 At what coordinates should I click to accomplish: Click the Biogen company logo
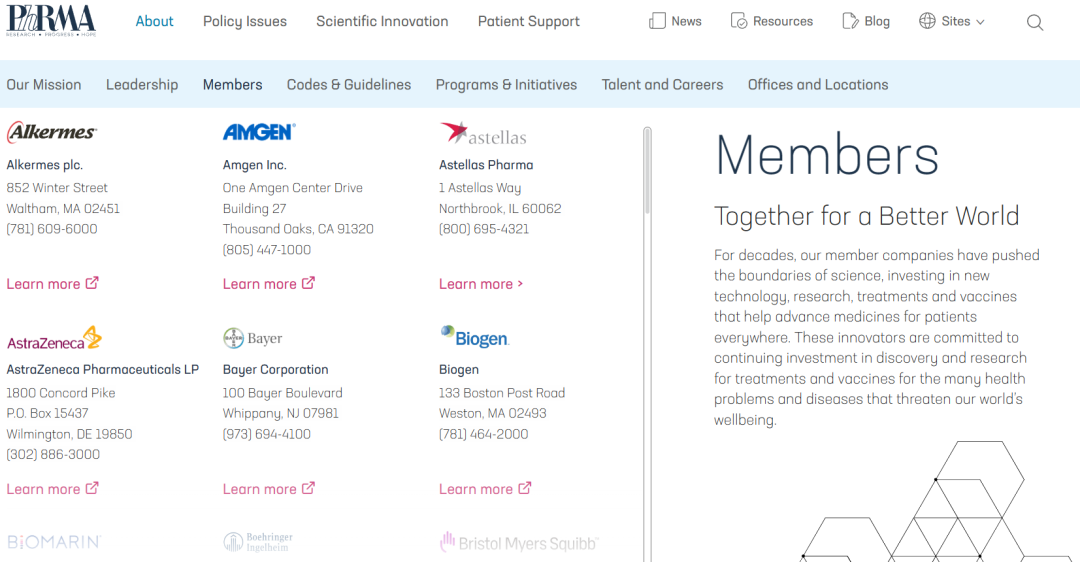tap(474, 337)
